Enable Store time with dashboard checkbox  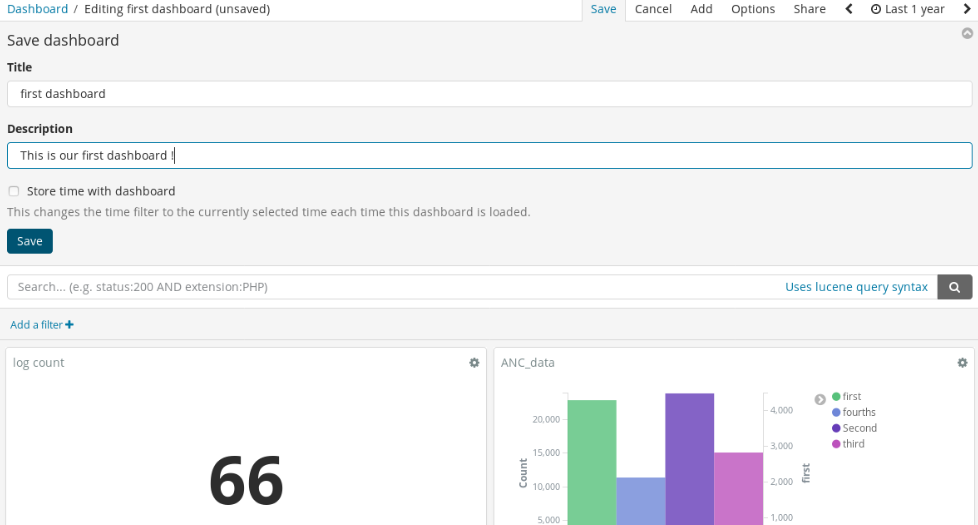click(x=14, y=191)
